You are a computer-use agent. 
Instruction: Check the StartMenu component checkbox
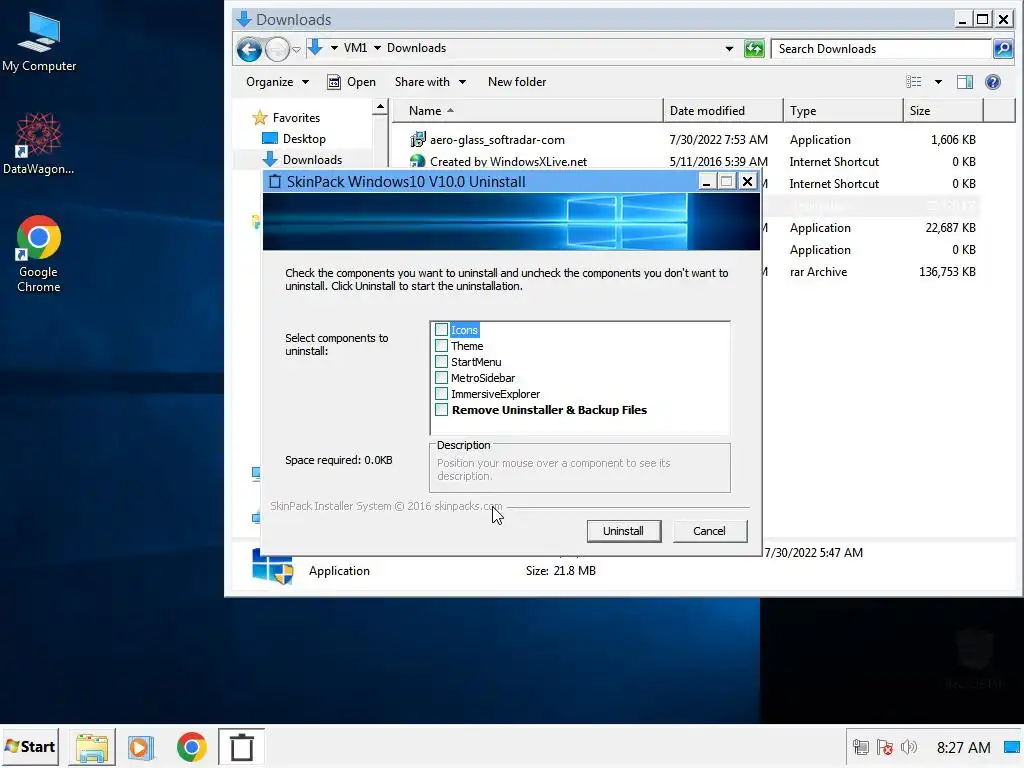[441, 362]
